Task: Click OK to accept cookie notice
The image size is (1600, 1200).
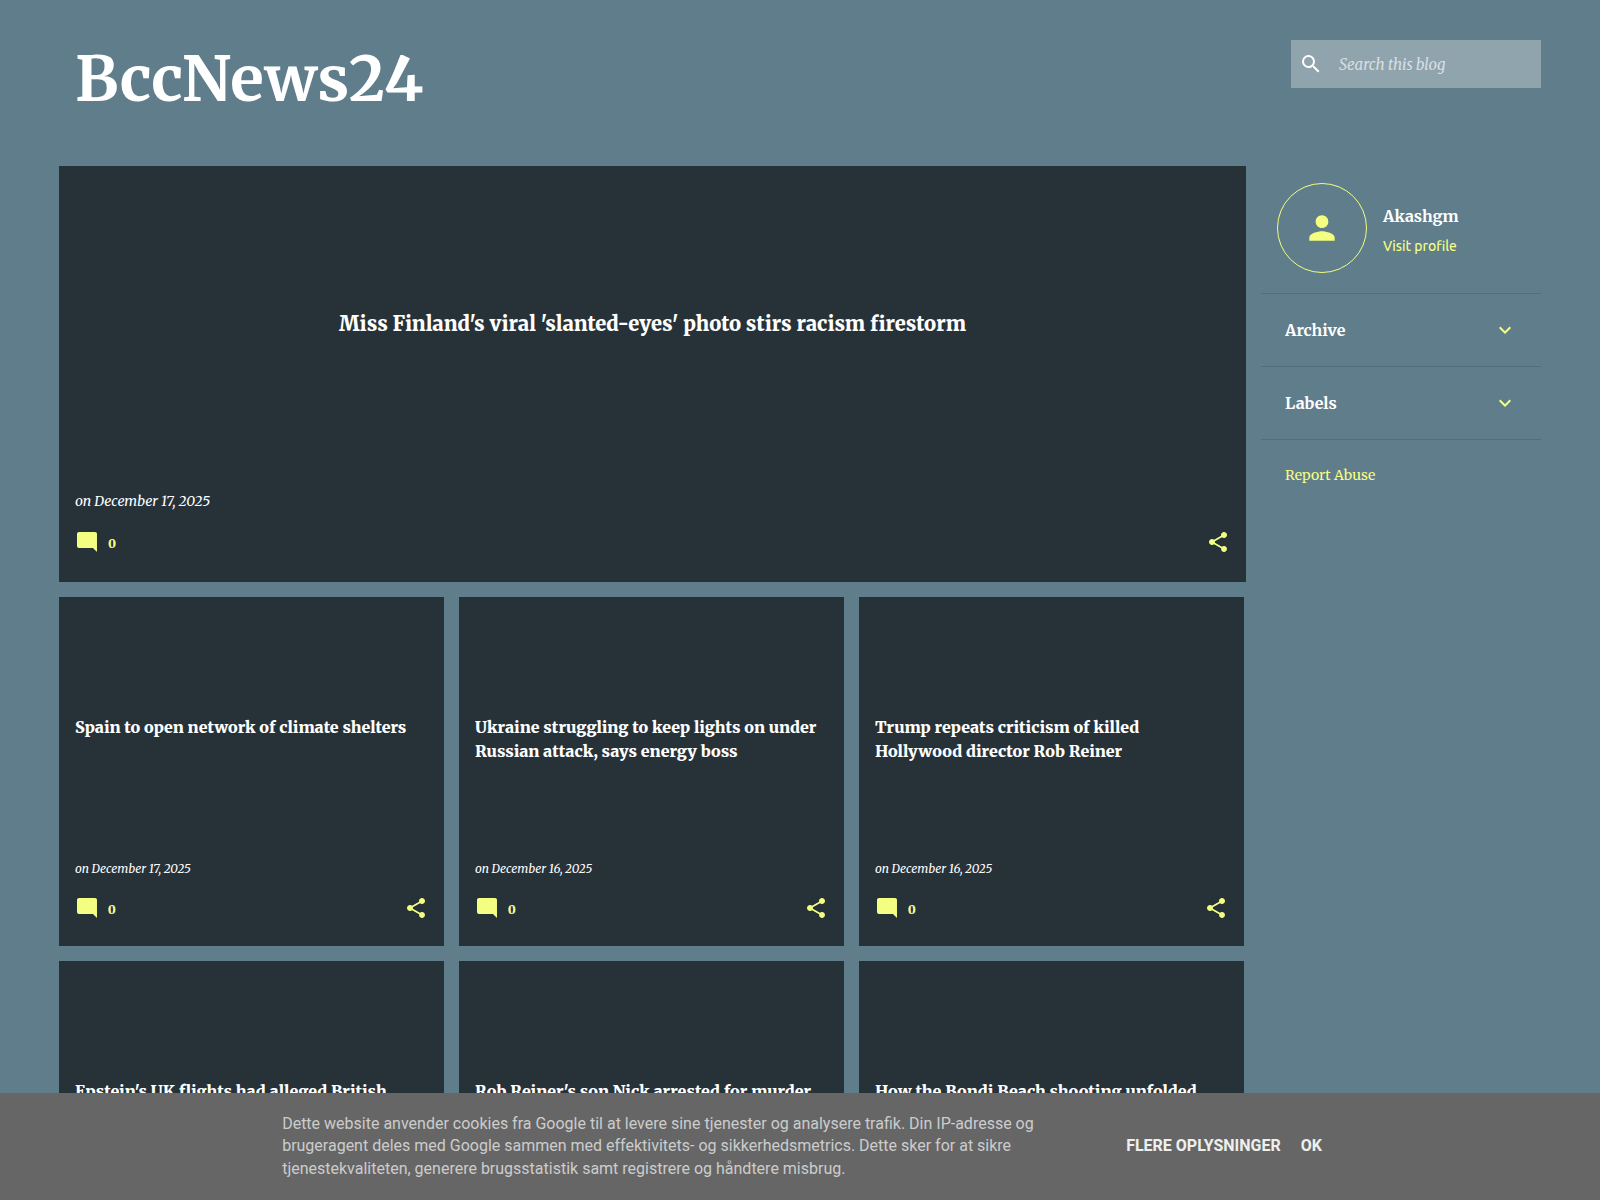Action: tap(1311, 1146)
